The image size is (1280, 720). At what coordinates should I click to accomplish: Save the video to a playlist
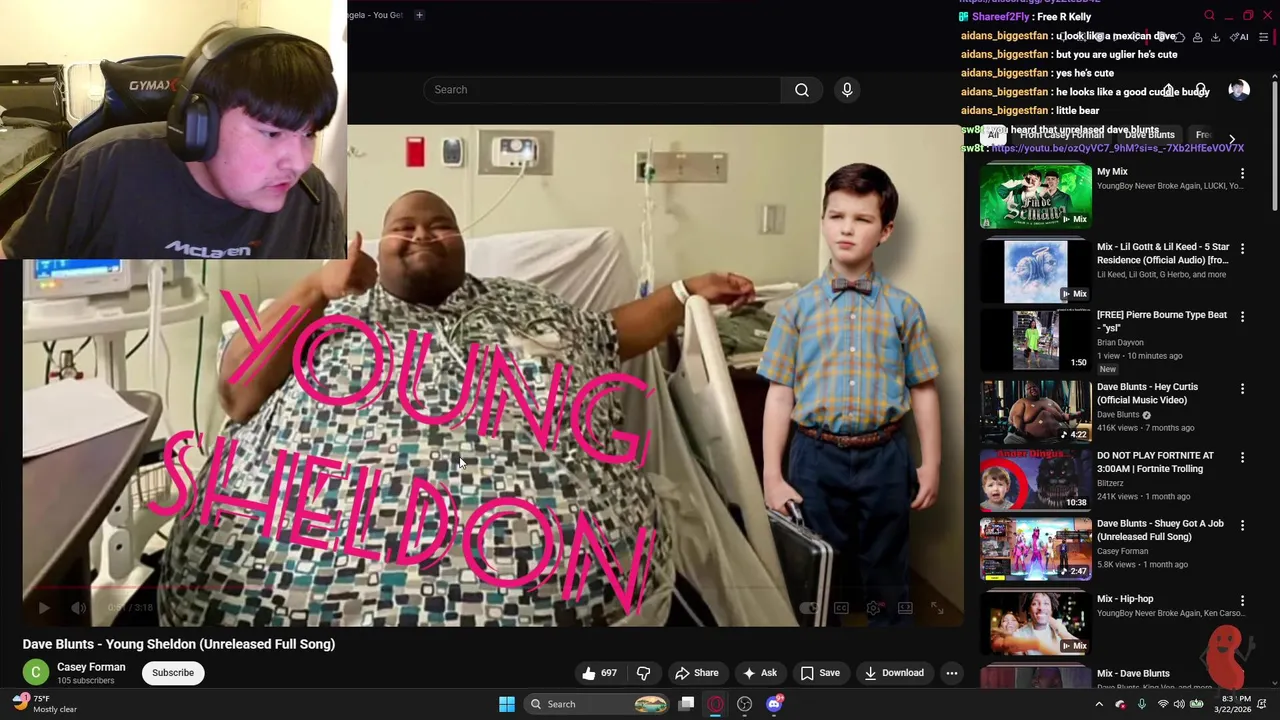coord(820,673)
